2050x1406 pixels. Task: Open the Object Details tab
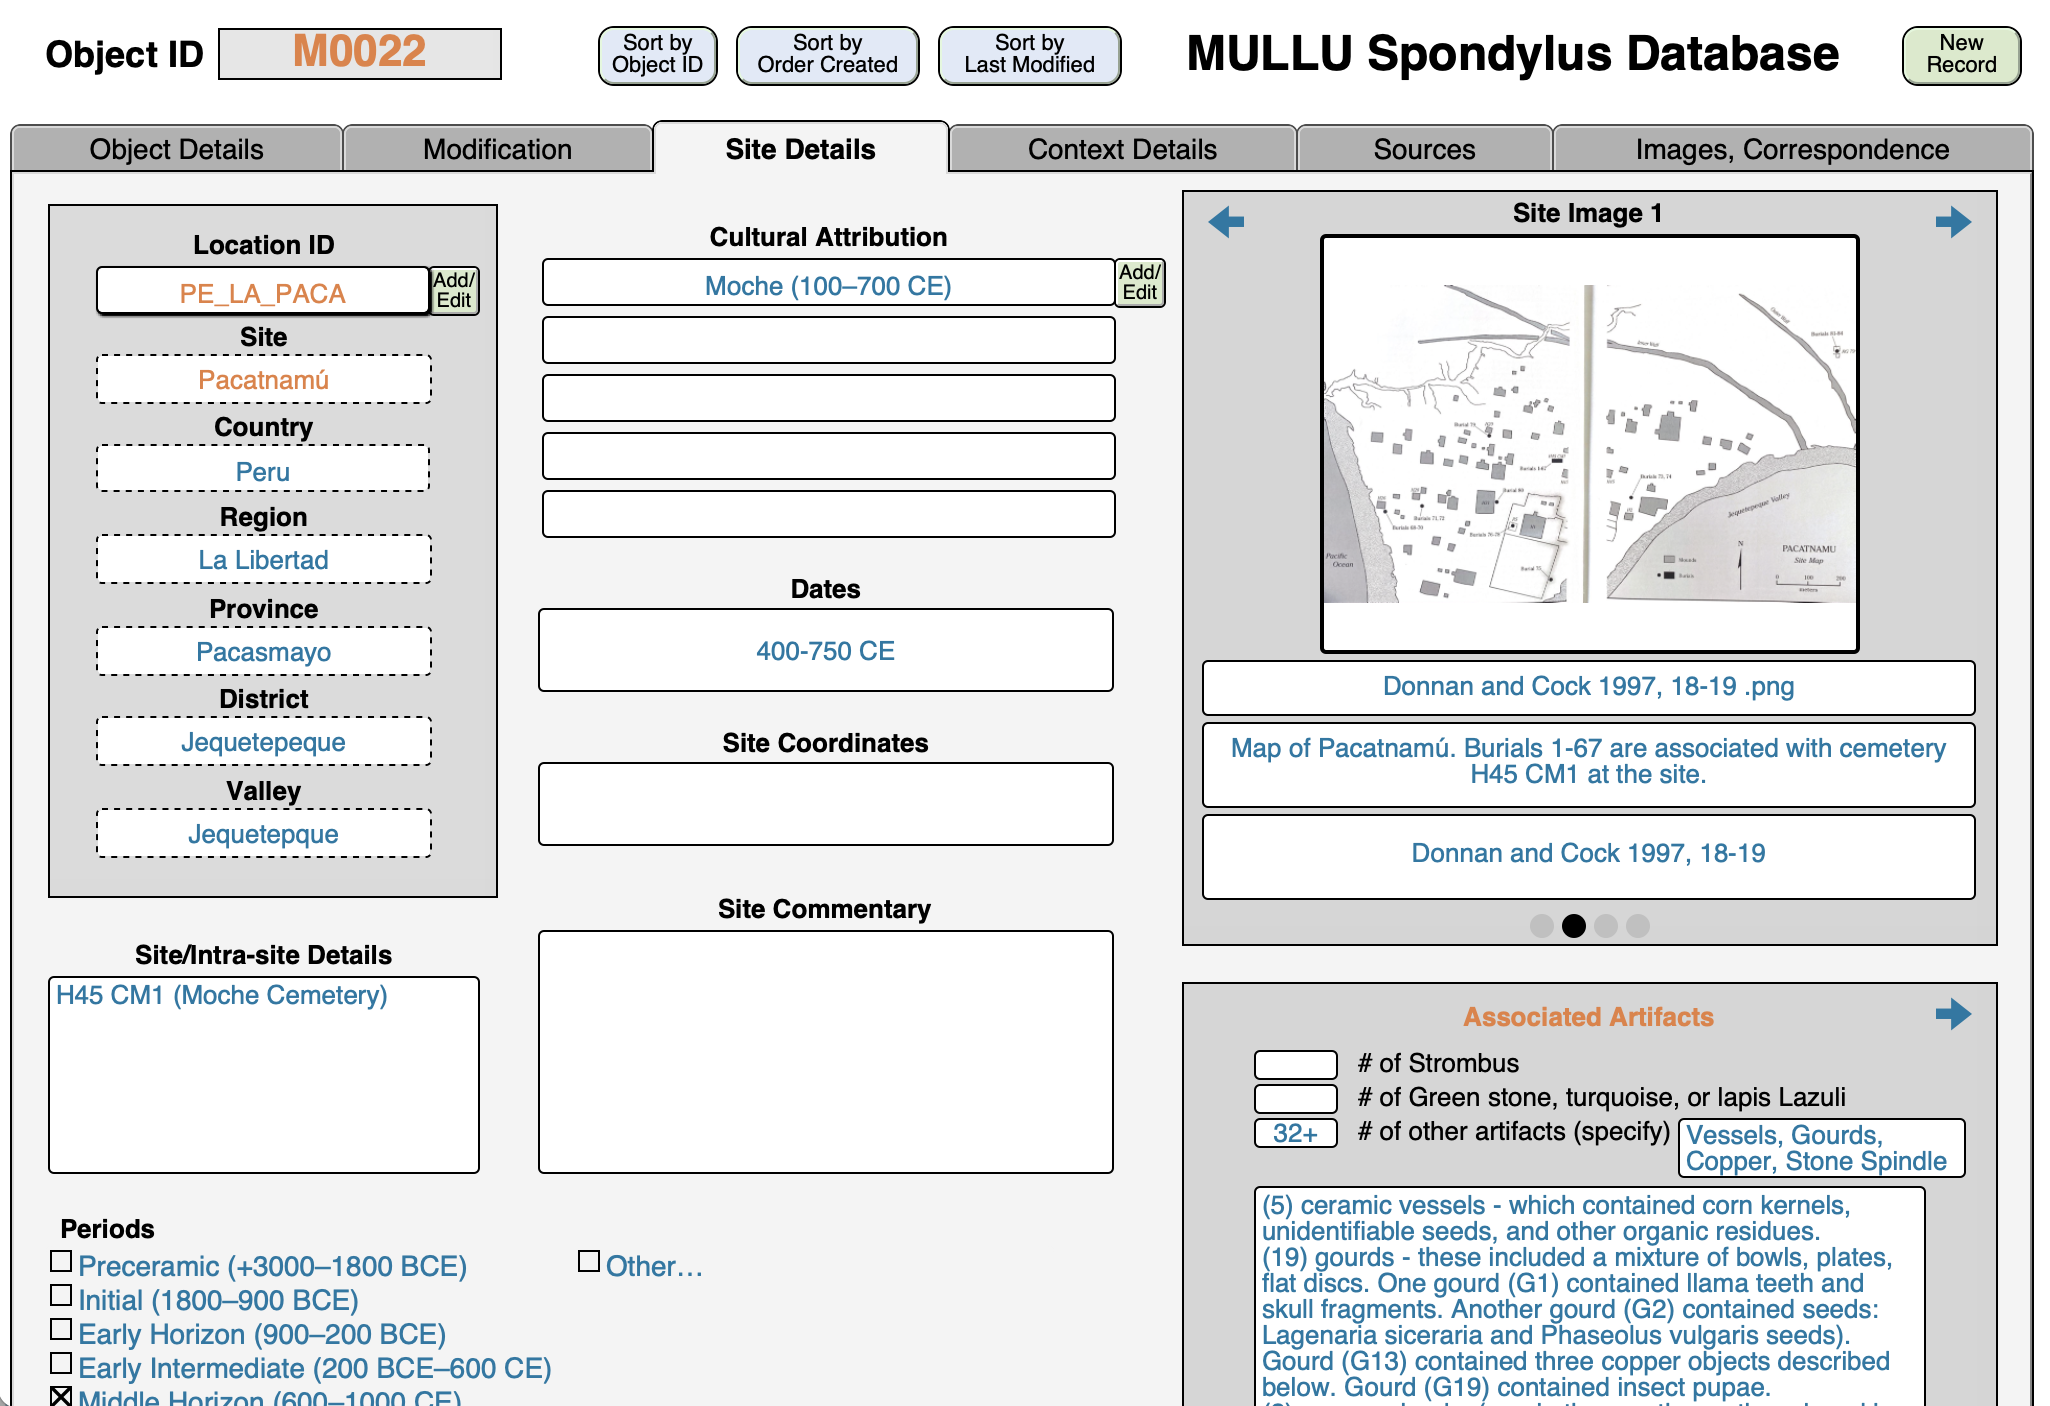pos(176,150)
